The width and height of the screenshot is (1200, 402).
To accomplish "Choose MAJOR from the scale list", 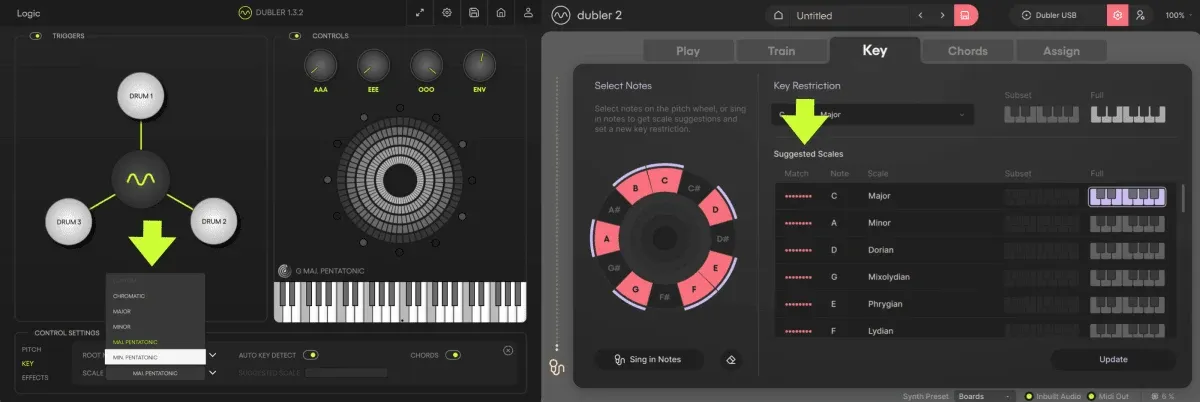I will (155, 311).
